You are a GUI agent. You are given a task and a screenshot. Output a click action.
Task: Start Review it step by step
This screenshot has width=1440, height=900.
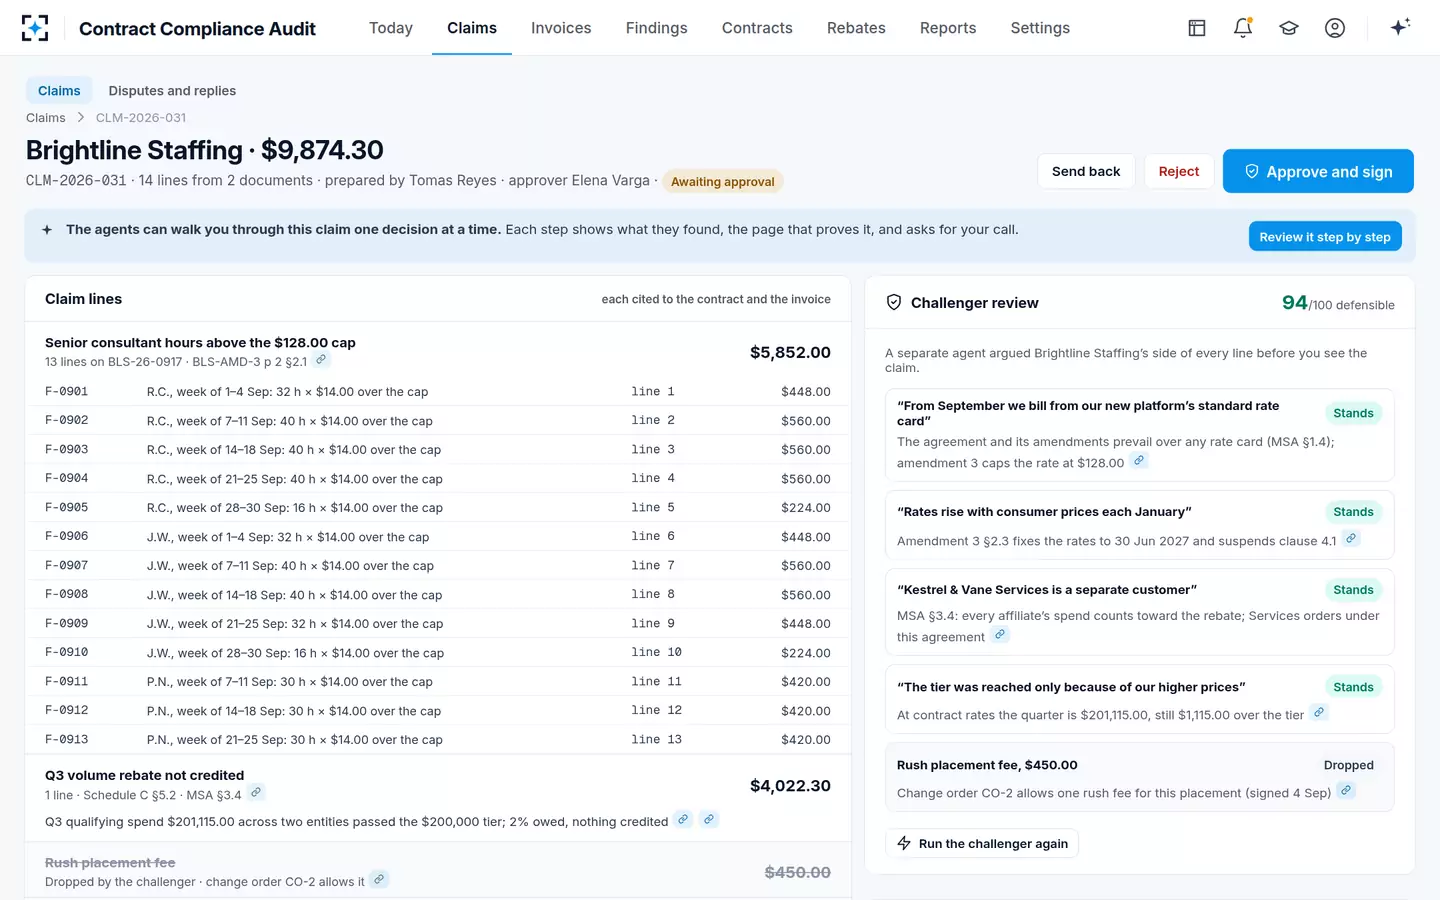click(x=1325, y=237)
